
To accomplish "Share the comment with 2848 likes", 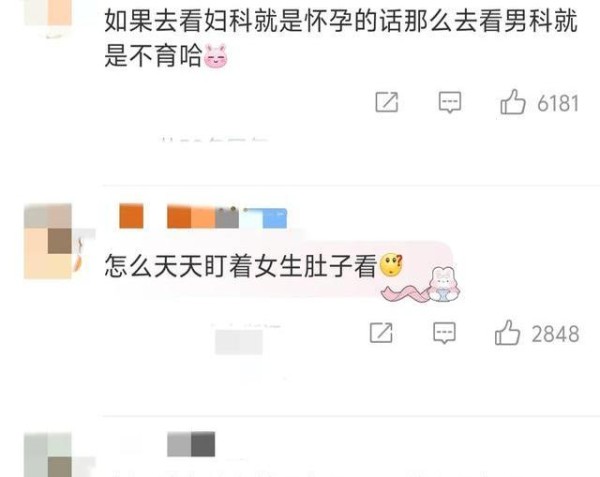I will 381,332.
